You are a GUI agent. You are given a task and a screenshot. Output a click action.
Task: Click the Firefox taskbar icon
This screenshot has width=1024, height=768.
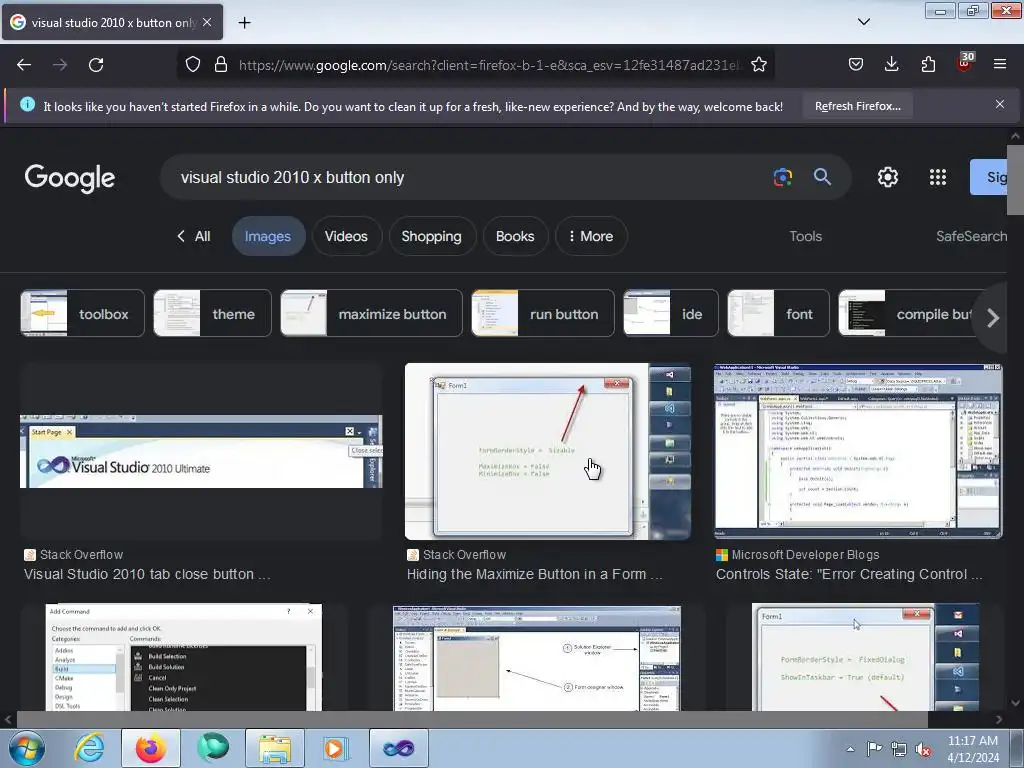150,748
